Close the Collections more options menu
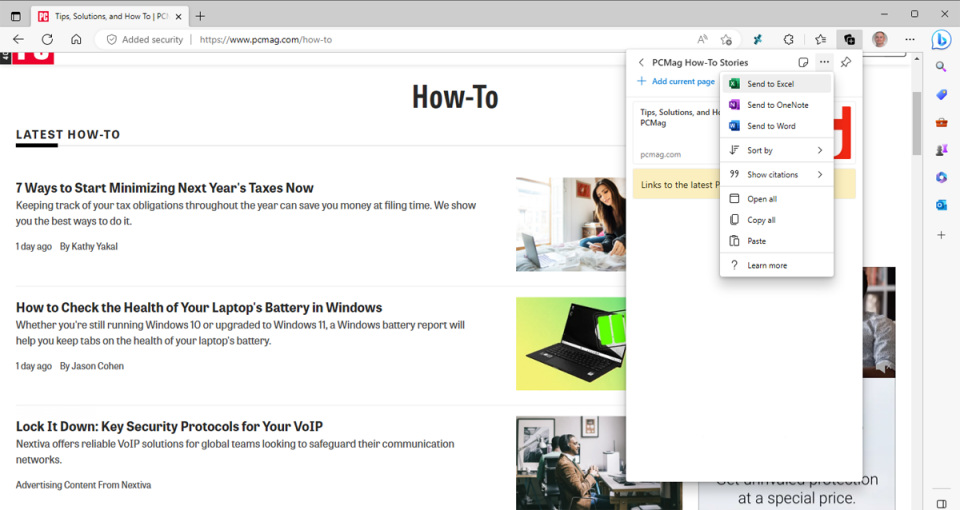 point(825,62)
